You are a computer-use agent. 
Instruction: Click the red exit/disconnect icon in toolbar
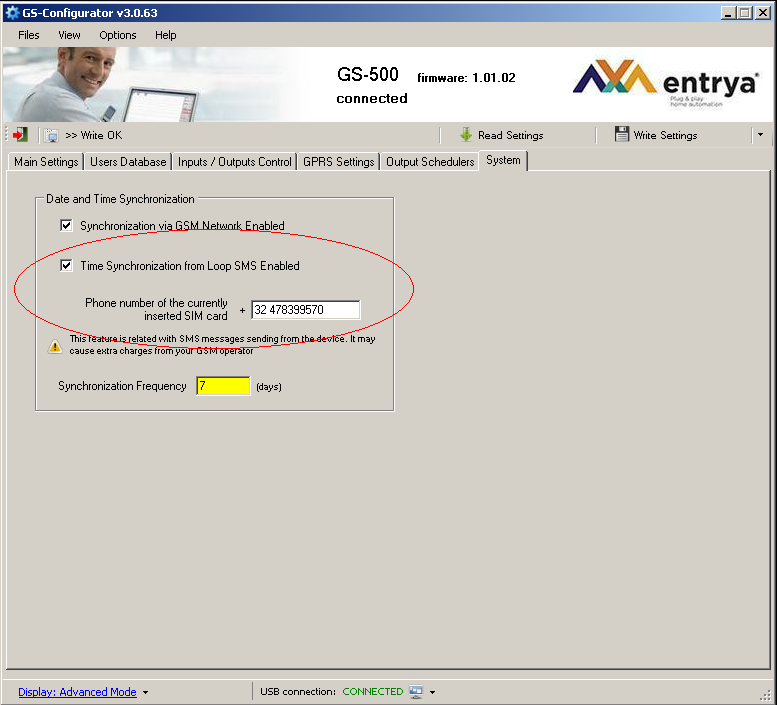click(x=20, y=135)
